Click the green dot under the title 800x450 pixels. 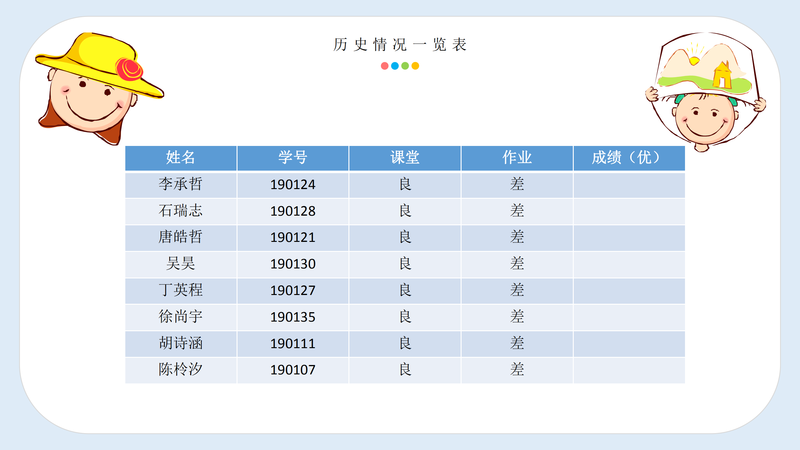tap(405, 66)
